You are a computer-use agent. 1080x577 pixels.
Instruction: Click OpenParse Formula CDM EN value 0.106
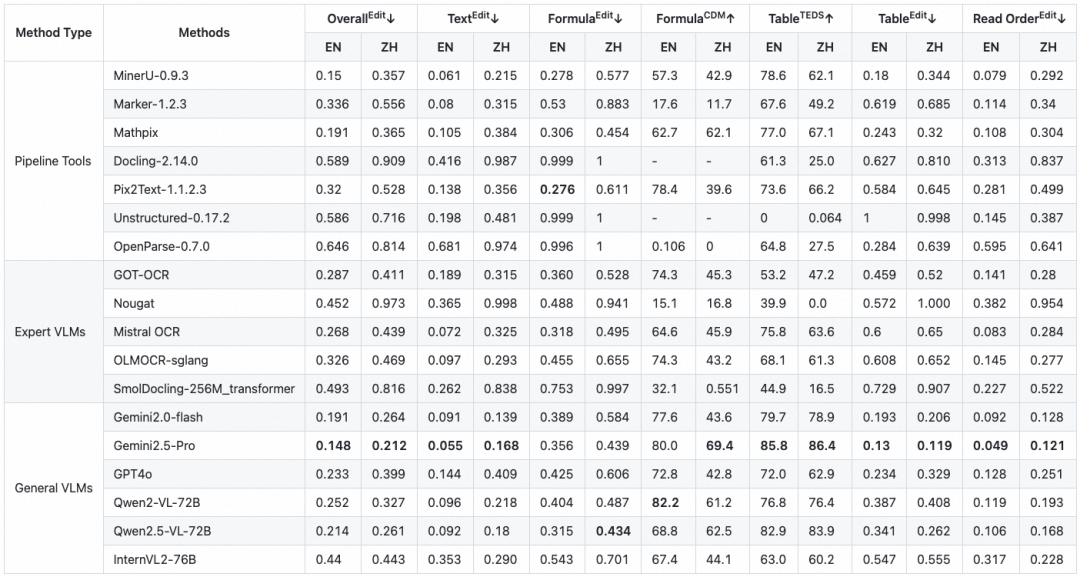pyautogui.click(x=668, y=246)
